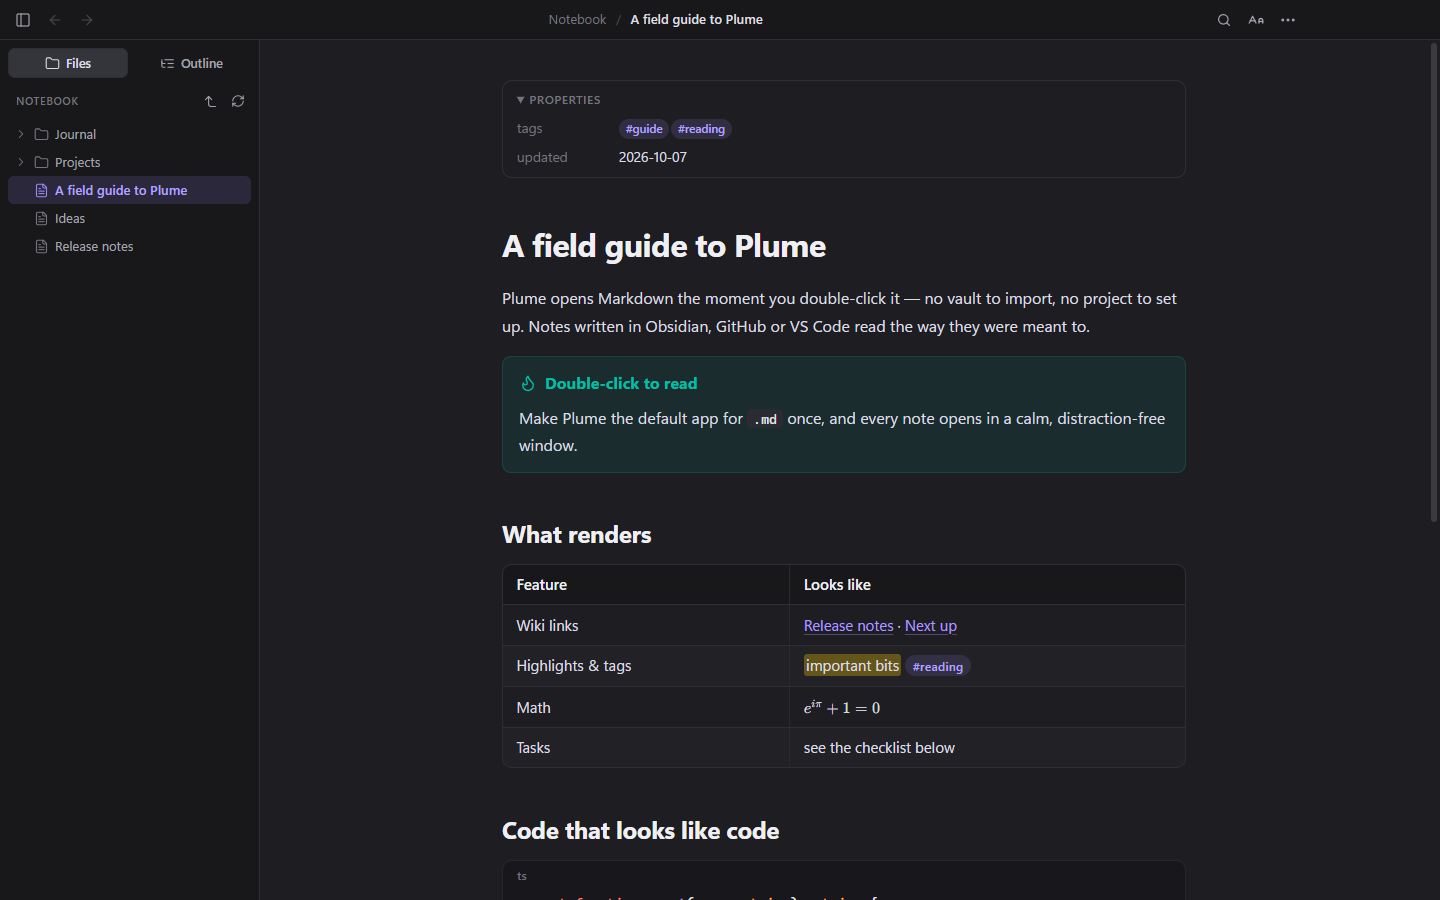Toggle the sidebar panel icon

pyautogui.click(x=23, y=20)
